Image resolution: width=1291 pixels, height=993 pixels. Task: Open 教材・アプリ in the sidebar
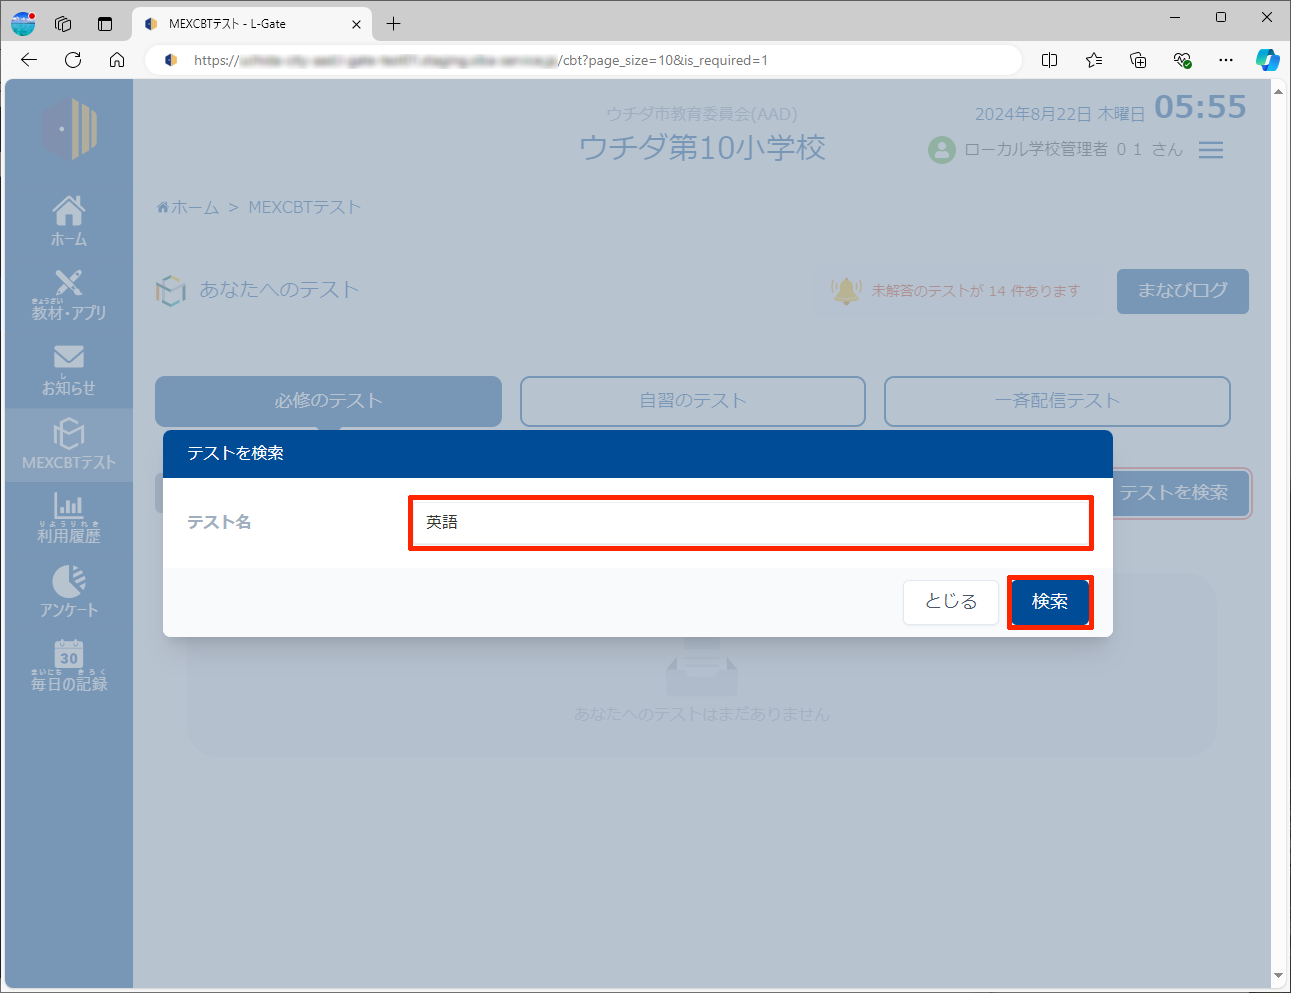pyautogui.click(x=69, y=294)
